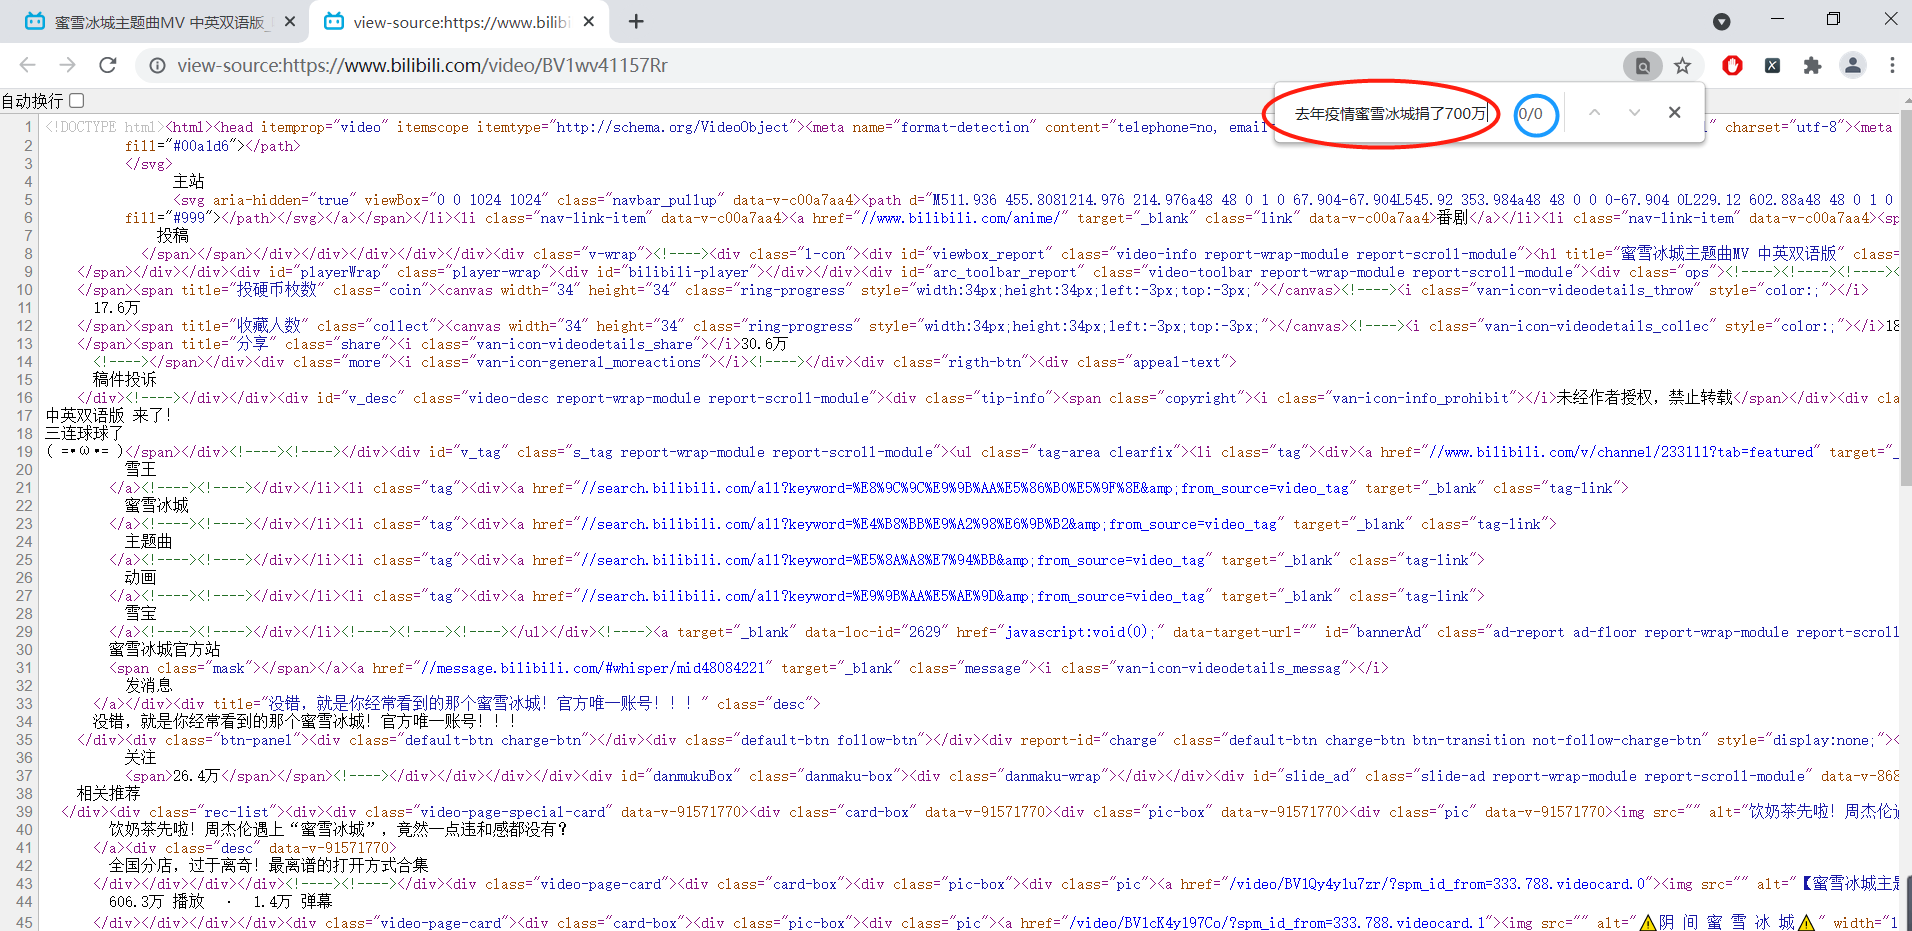Click the text 投稿 on line 7

tap(173, 235)
